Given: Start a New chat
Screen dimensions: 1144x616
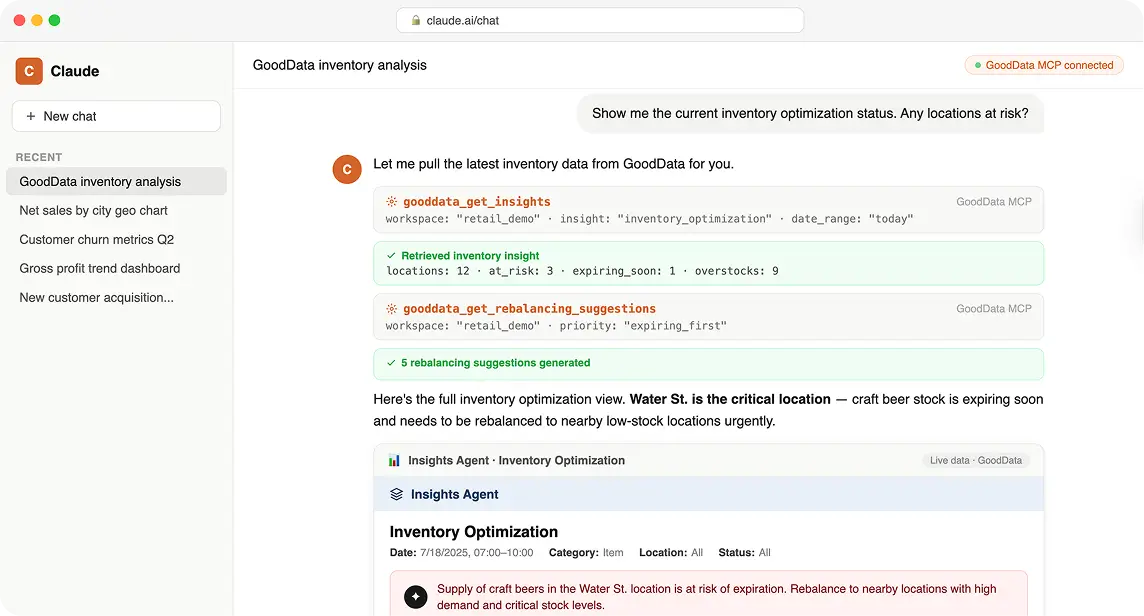Looking at the screenshot, I should tap(116, 116).
